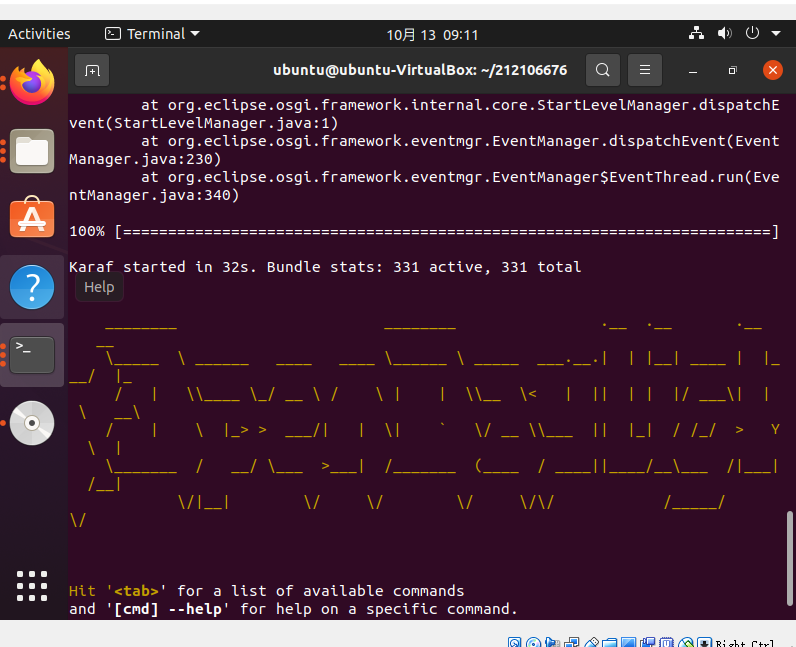Click VirtualBox audio status icon
This screenshot has width=796, height=647.
click(552, 642)
